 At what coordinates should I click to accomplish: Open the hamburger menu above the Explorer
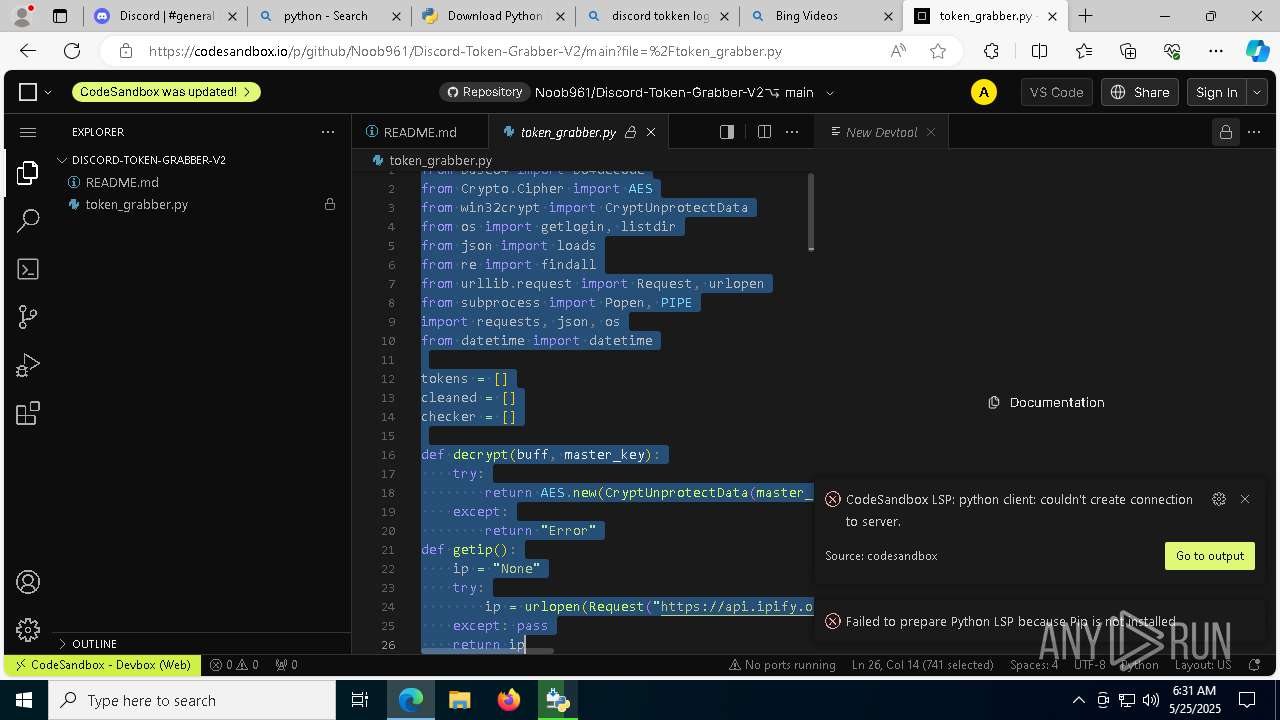pos(28,132)
